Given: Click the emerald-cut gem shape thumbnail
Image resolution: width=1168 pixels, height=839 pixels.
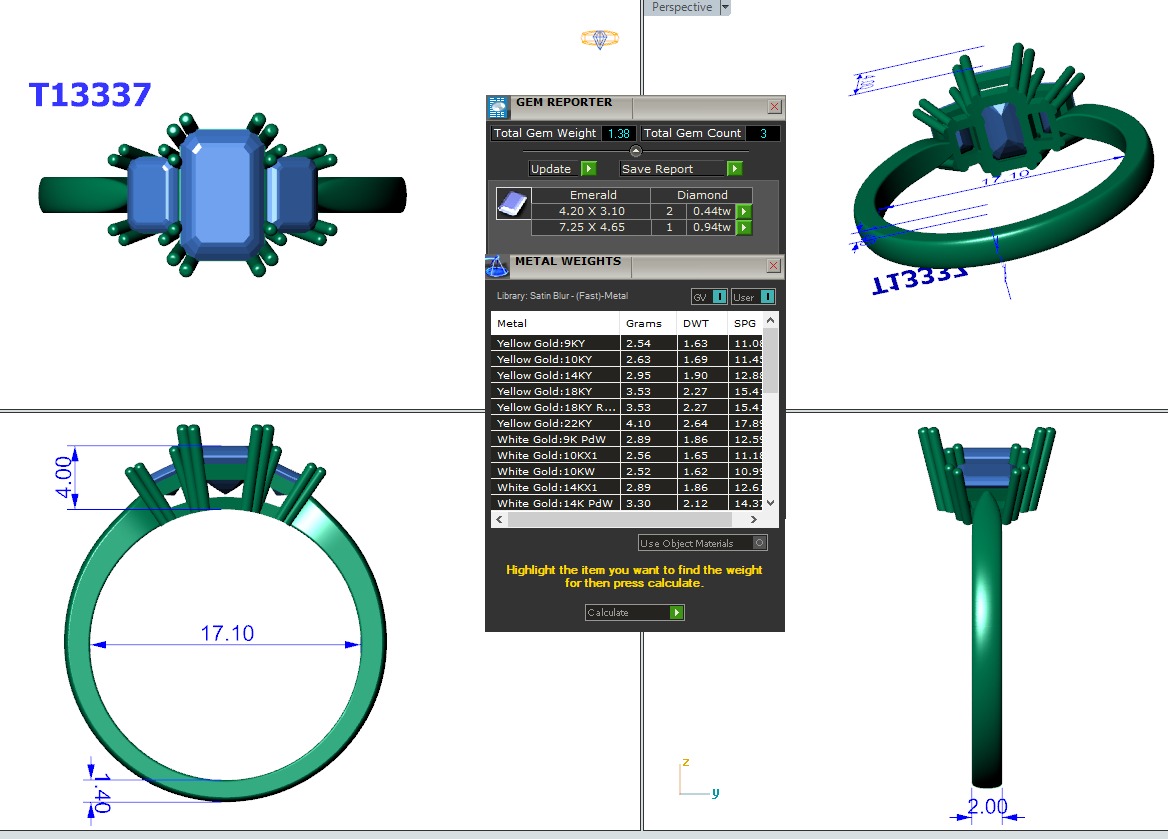Looking at the screenshot, I should pos(510,204).
